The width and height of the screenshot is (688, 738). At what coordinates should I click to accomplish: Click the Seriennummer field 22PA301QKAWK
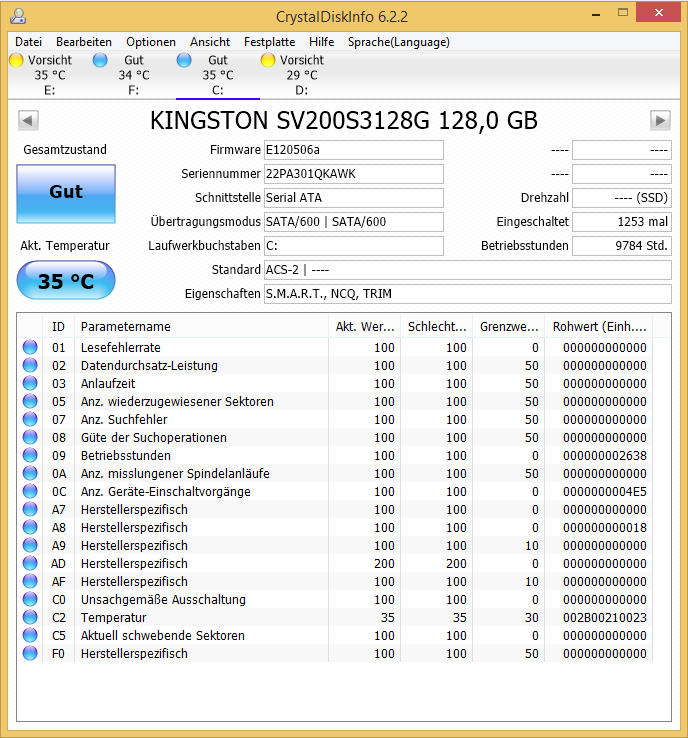pyautogui.click(x=353, y=174)
